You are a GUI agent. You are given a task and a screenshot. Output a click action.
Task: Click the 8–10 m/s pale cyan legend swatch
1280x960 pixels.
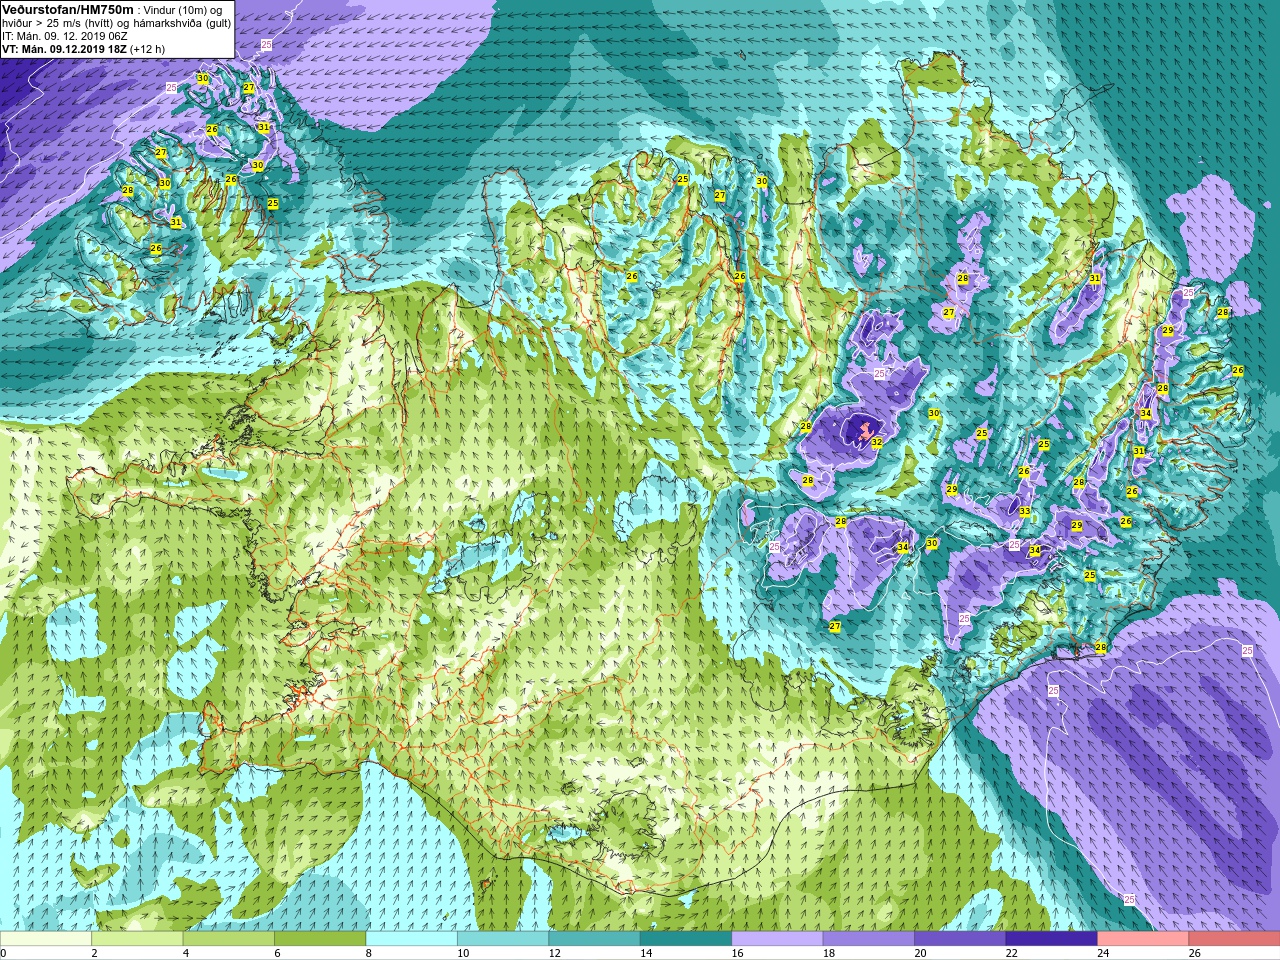(411, 939)
